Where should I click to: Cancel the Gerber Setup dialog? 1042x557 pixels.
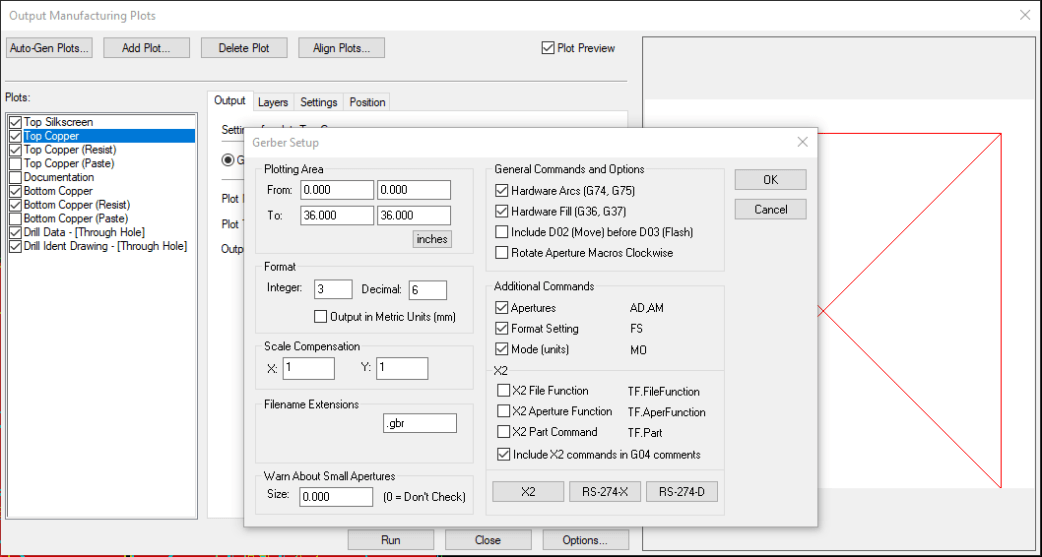[x=770, y=209]
